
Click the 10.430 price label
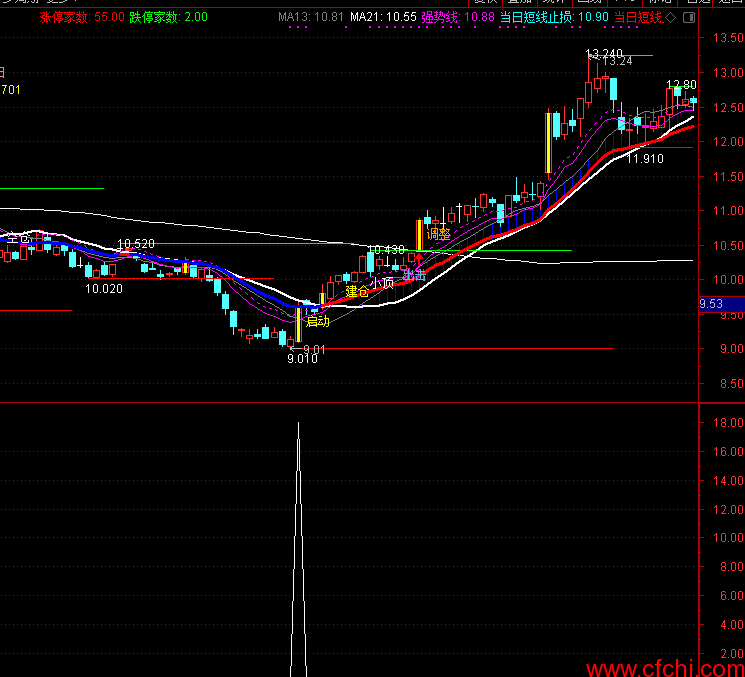coord(386,249)
